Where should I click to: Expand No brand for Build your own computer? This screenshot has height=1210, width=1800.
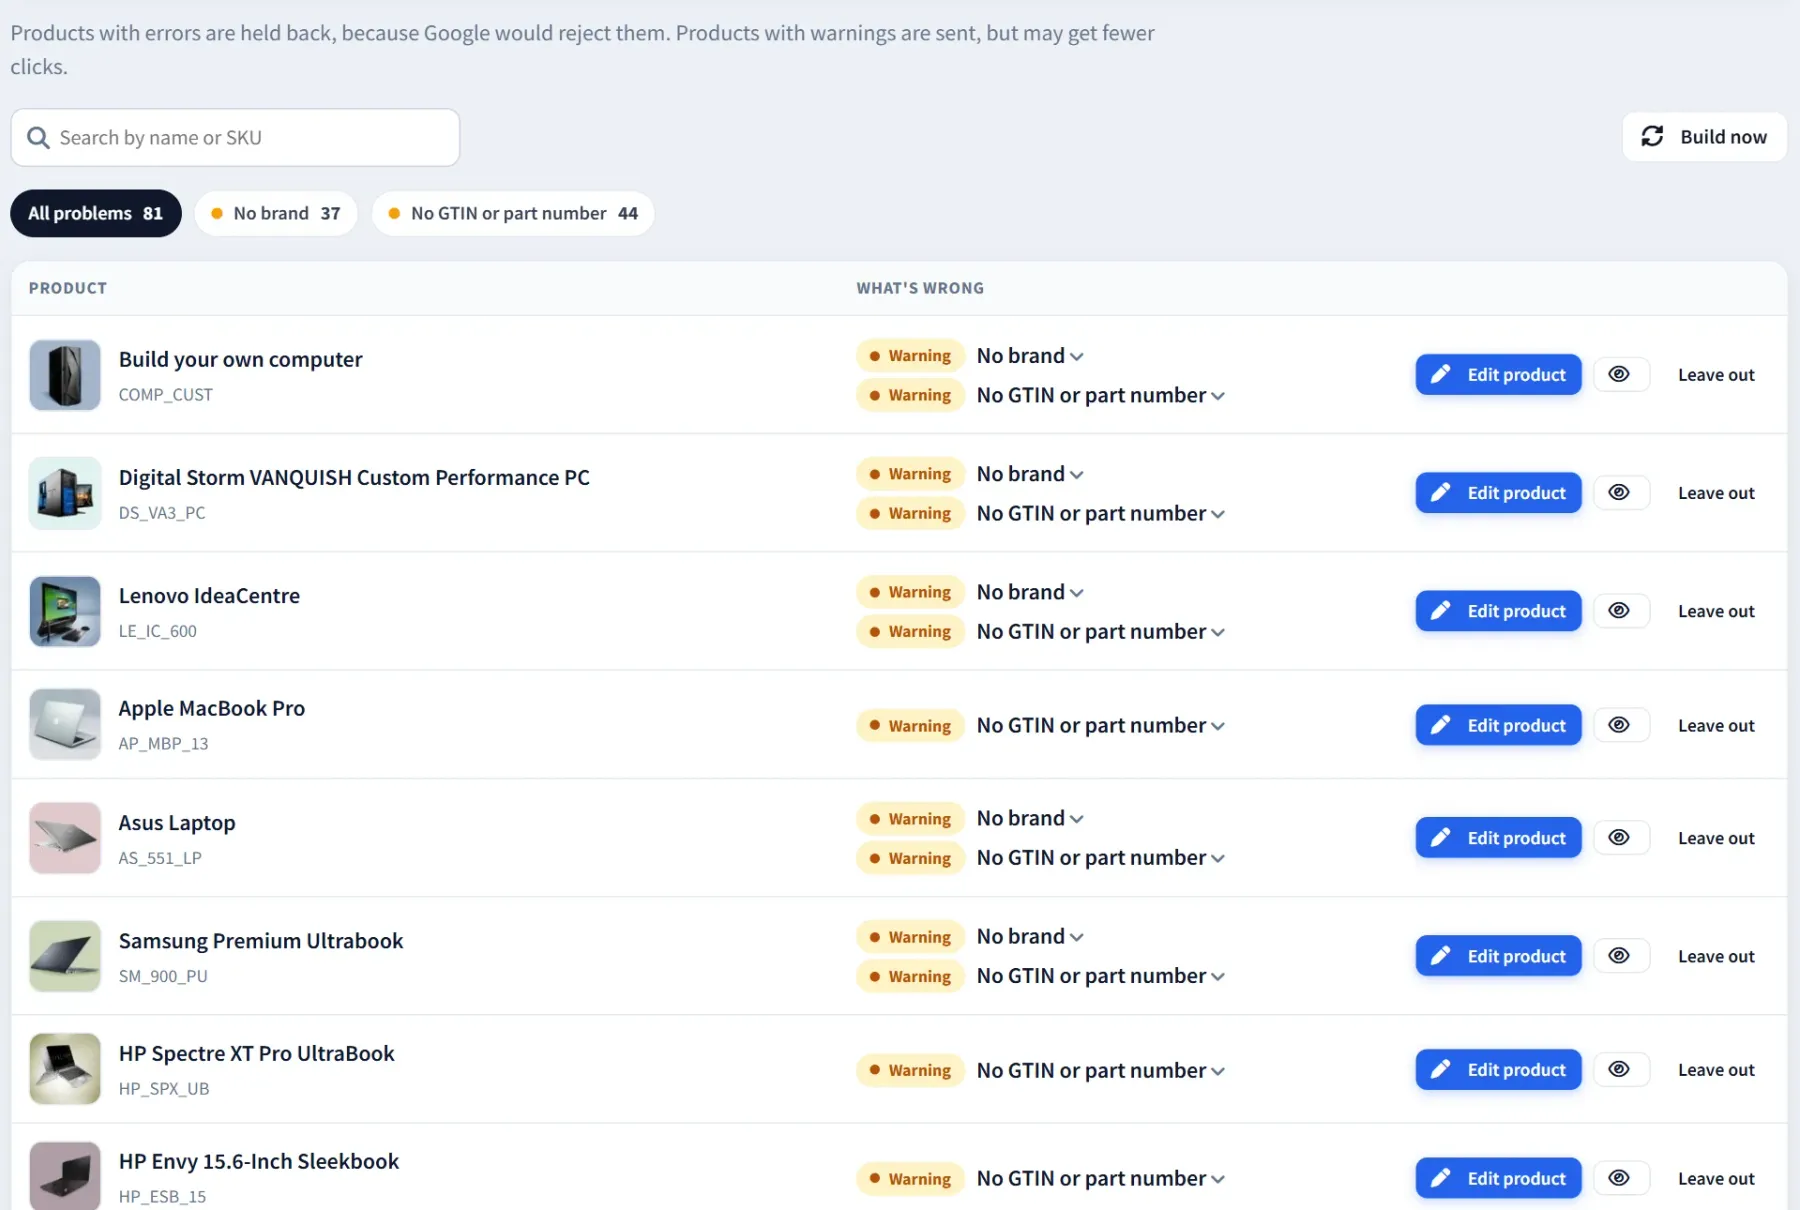[1030, 356]
